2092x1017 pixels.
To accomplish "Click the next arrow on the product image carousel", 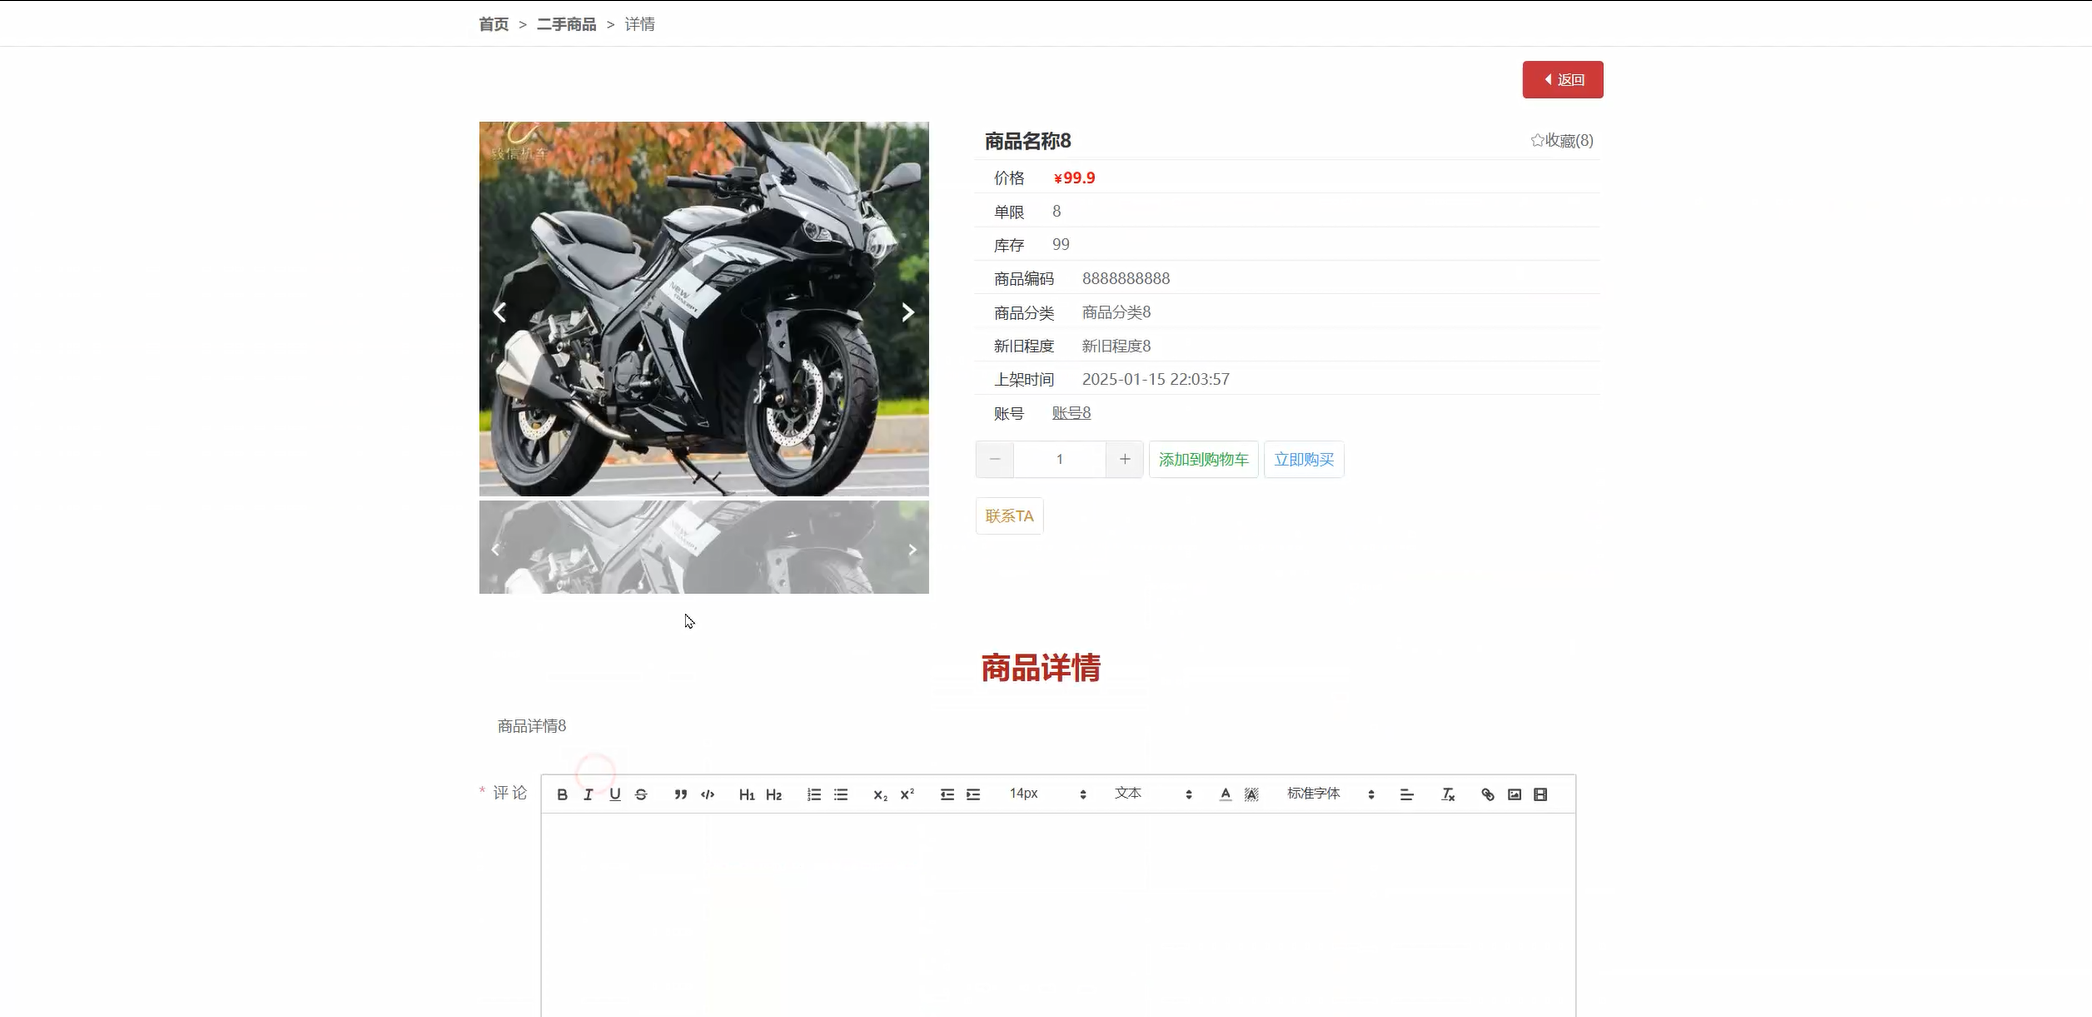I will tap(907, 311).
